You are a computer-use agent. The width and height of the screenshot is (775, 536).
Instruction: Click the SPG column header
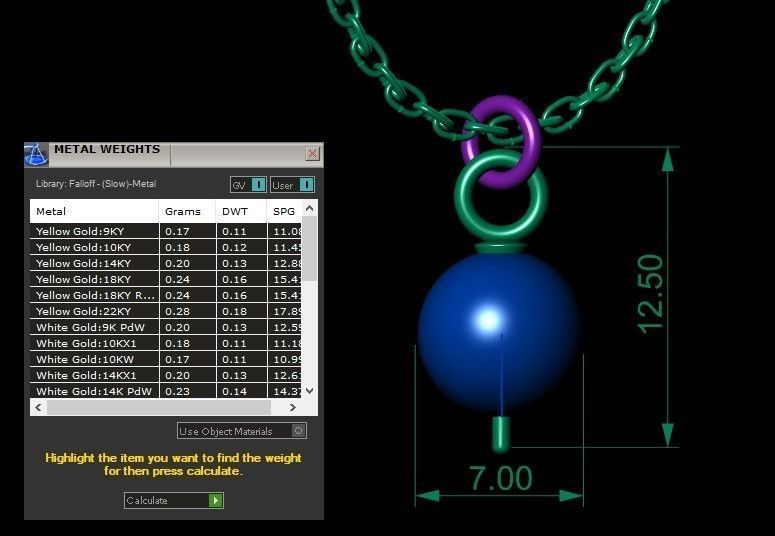(284, 211)
